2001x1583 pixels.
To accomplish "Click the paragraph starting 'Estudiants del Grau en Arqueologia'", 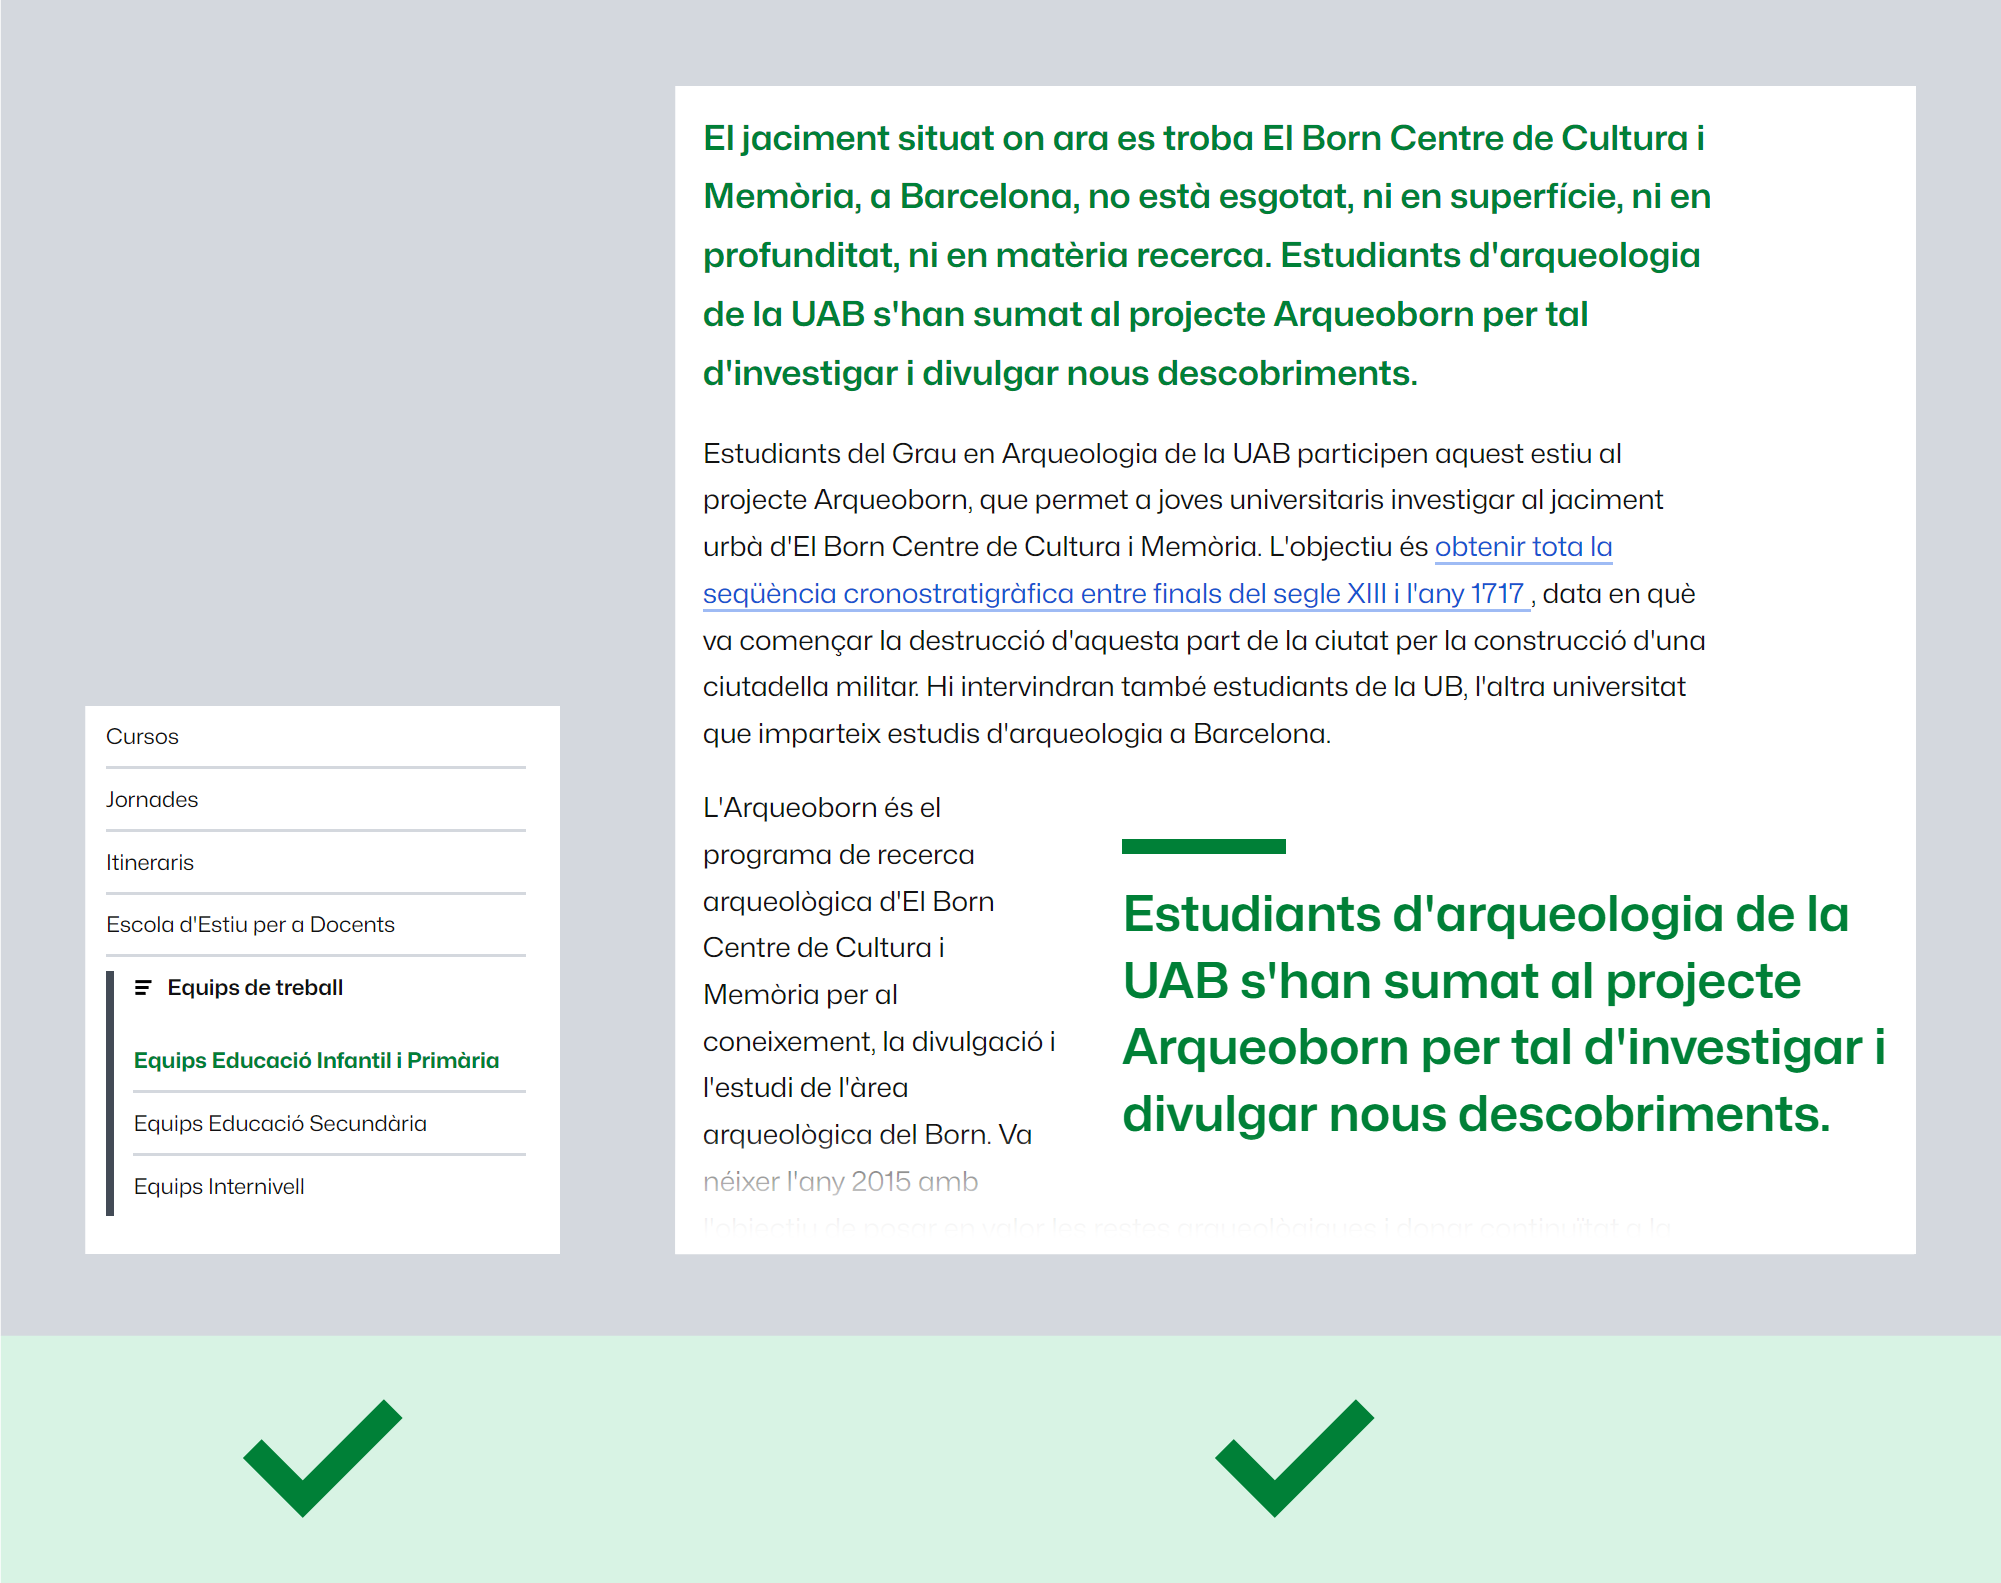I will 1204,594.
